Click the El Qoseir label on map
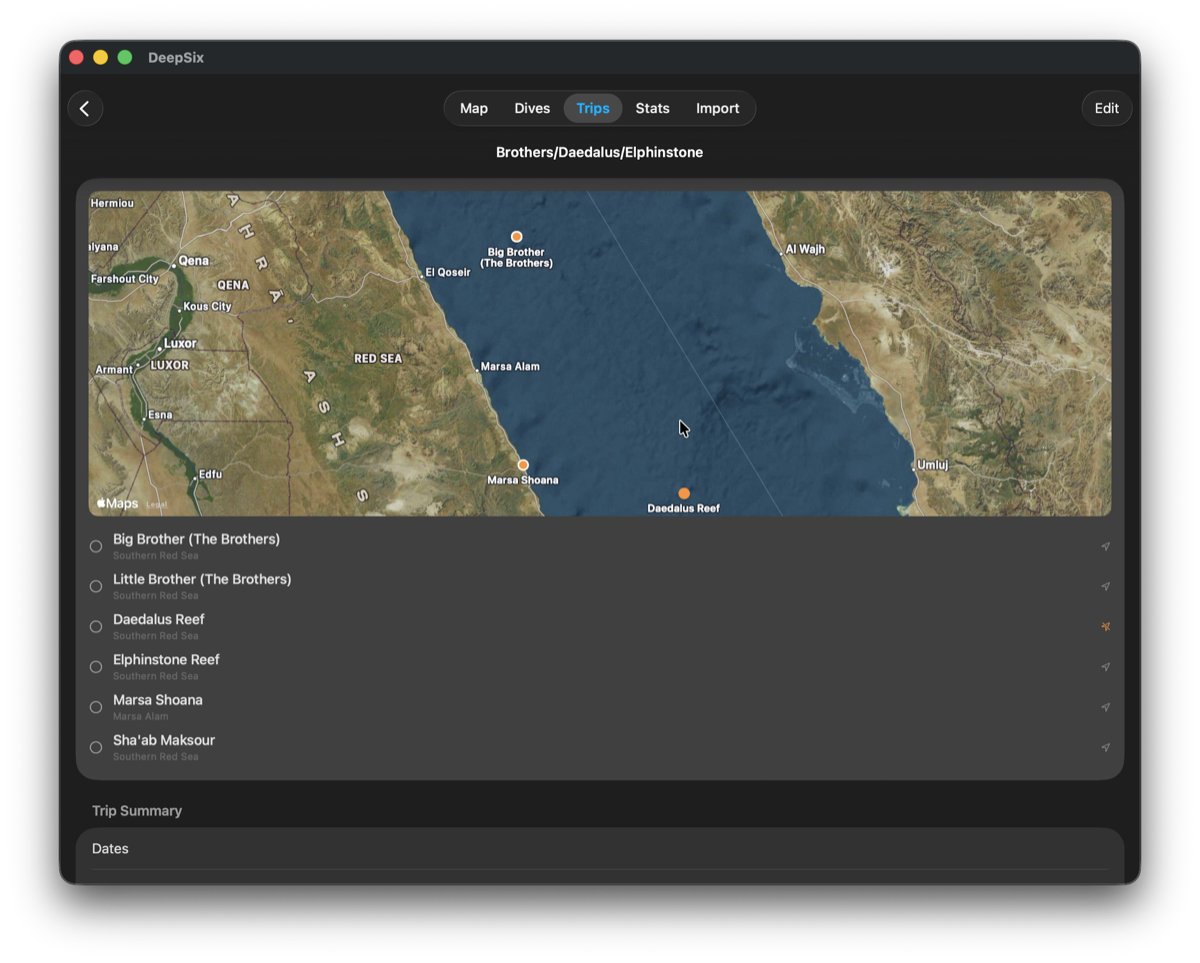This screenshot has width=1200, height=963. point(448,272)
